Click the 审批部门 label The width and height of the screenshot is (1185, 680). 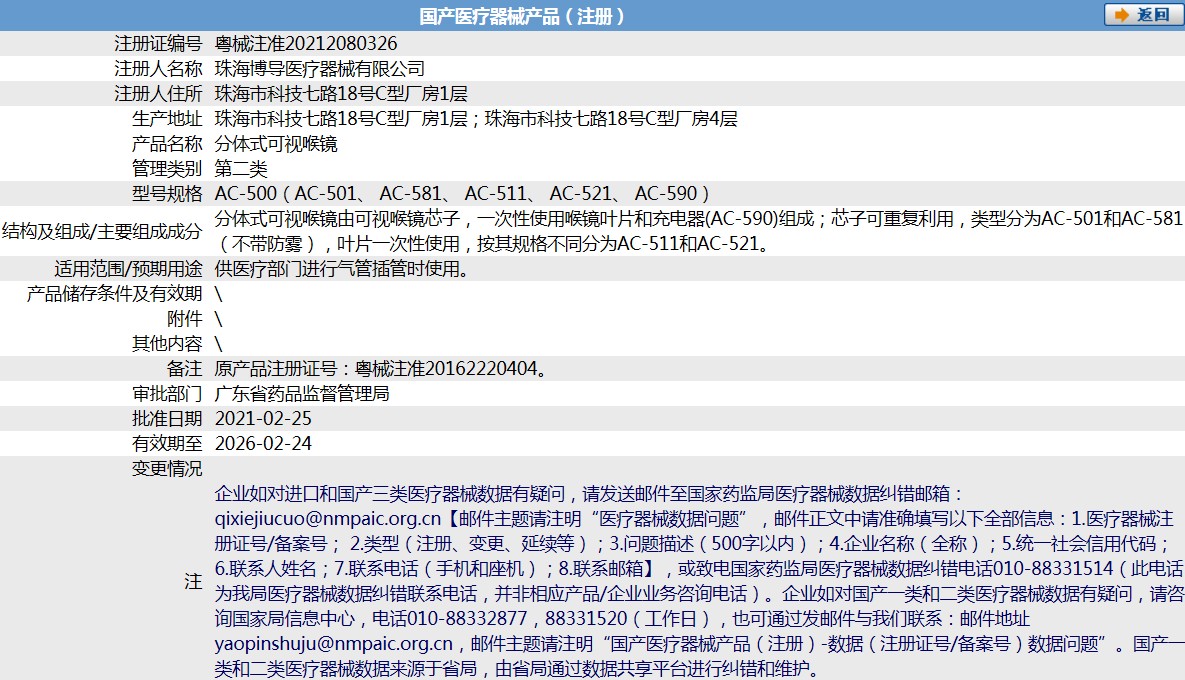(167, 394)
